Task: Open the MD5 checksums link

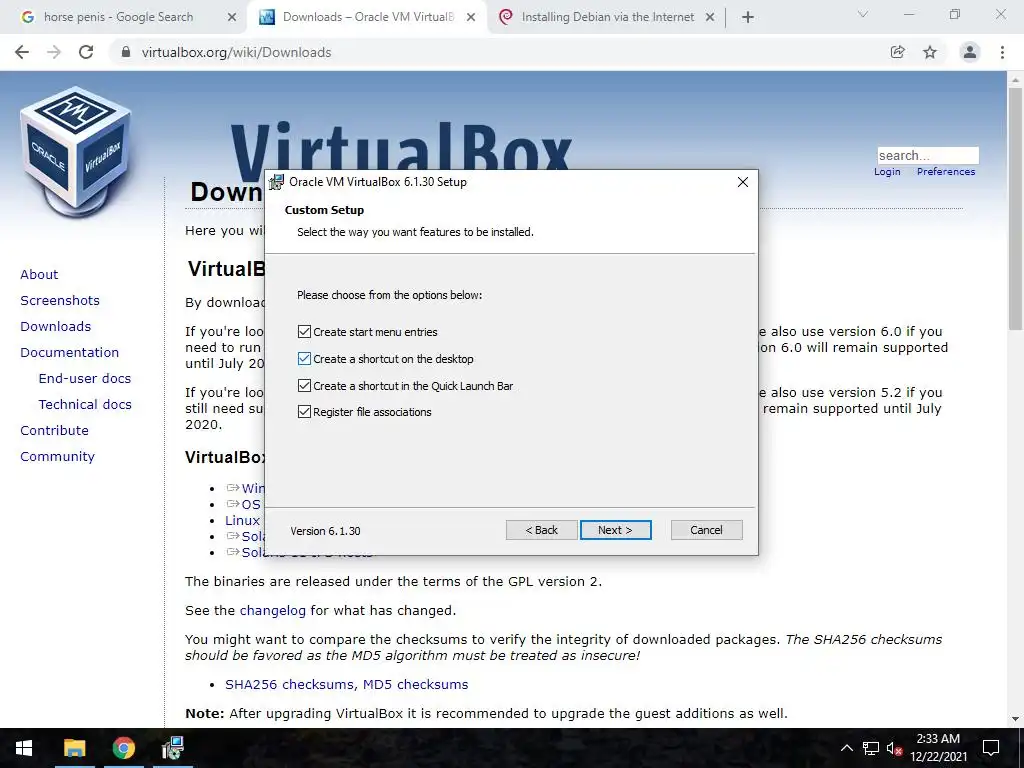Action: 415,684
